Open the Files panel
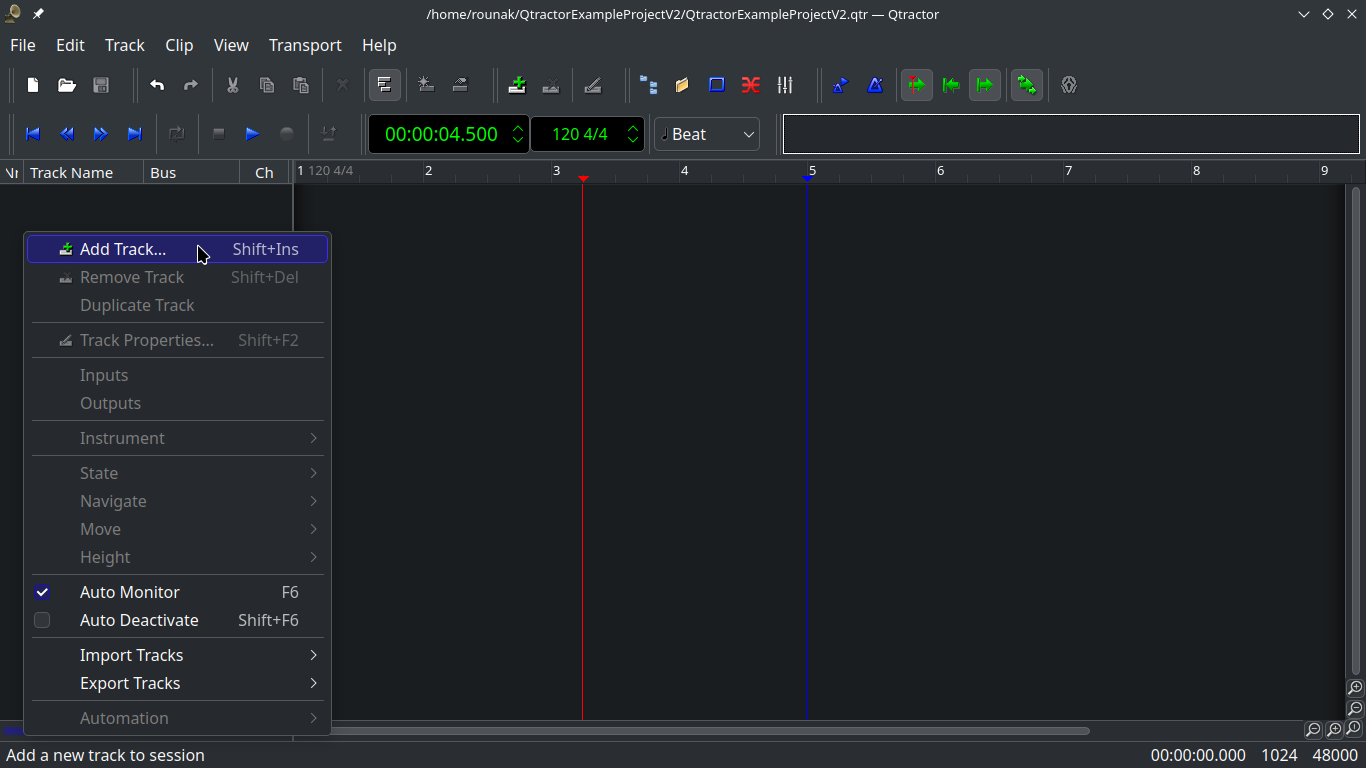 click(x=681, y=85)
